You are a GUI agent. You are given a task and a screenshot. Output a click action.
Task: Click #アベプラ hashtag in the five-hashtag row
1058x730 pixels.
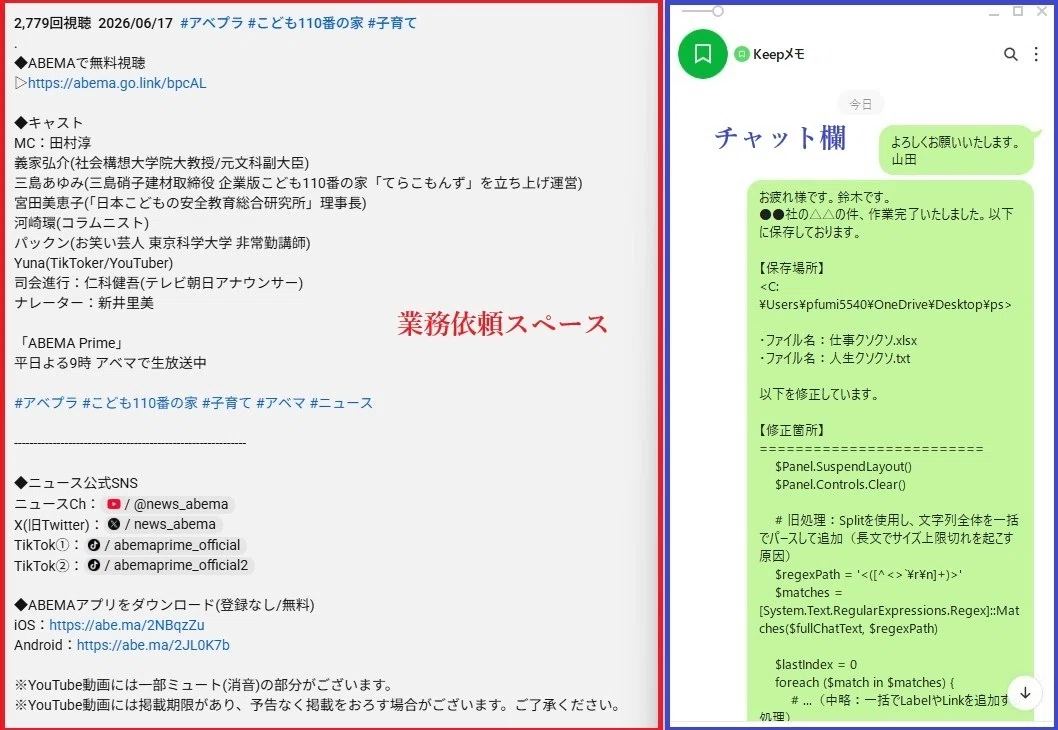pos(46,403)
